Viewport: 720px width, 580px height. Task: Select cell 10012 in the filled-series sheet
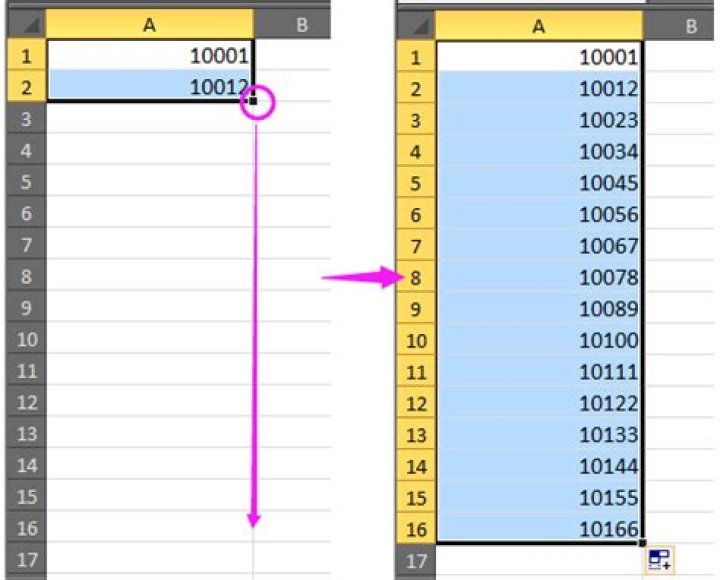pos(539,89)
